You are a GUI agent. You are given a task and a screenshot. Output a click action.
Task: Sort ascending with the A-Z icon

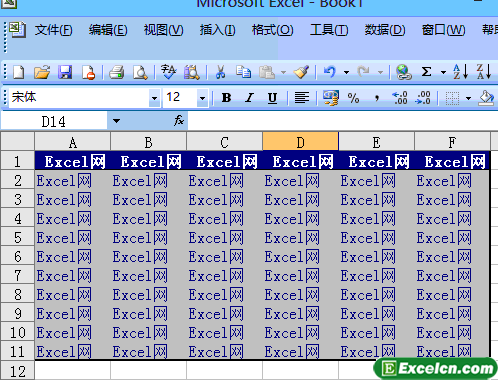click(460, 72)
